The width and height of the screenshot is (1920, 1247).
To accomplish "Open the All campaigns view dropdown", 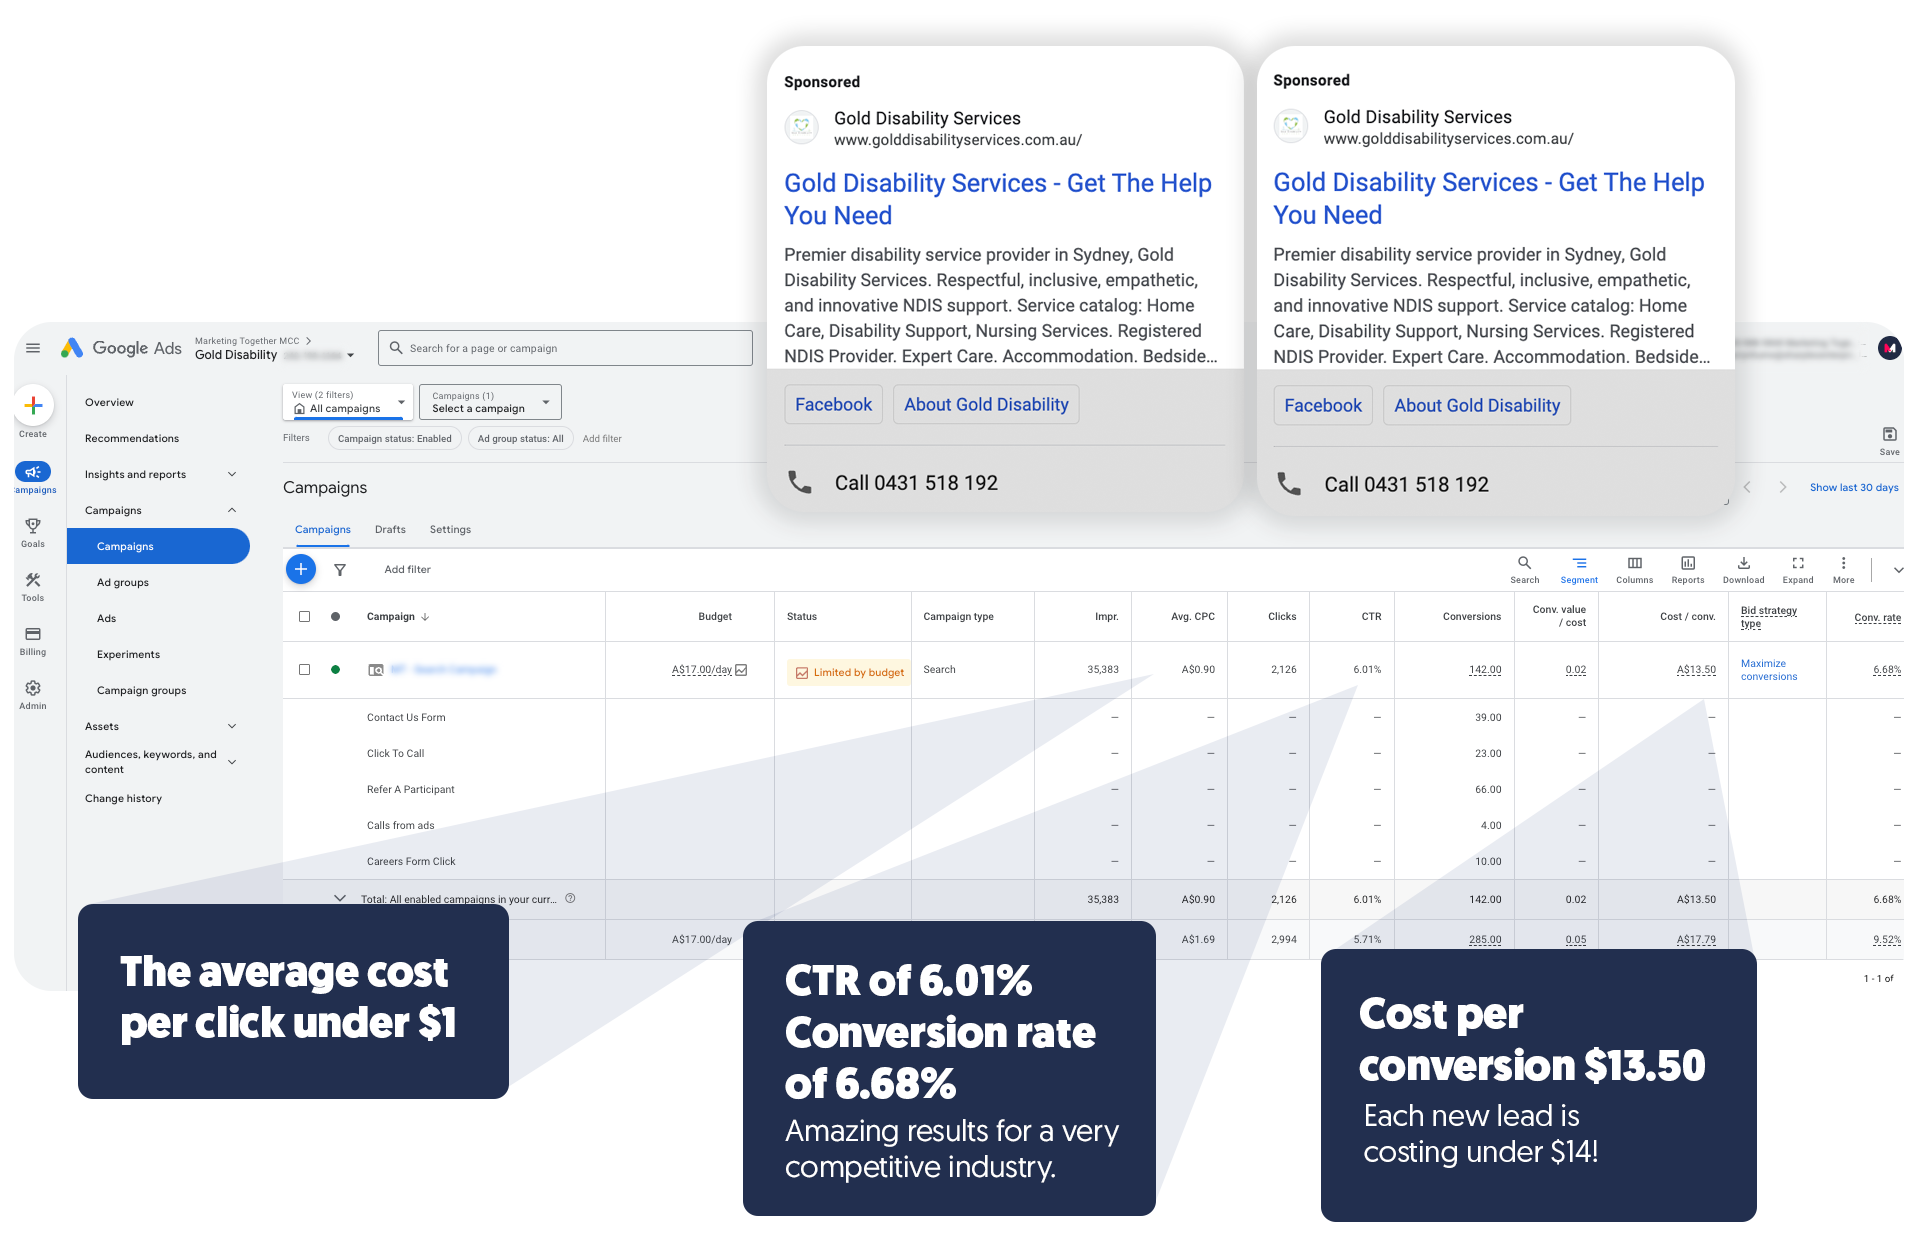I will tap(348, 402).
